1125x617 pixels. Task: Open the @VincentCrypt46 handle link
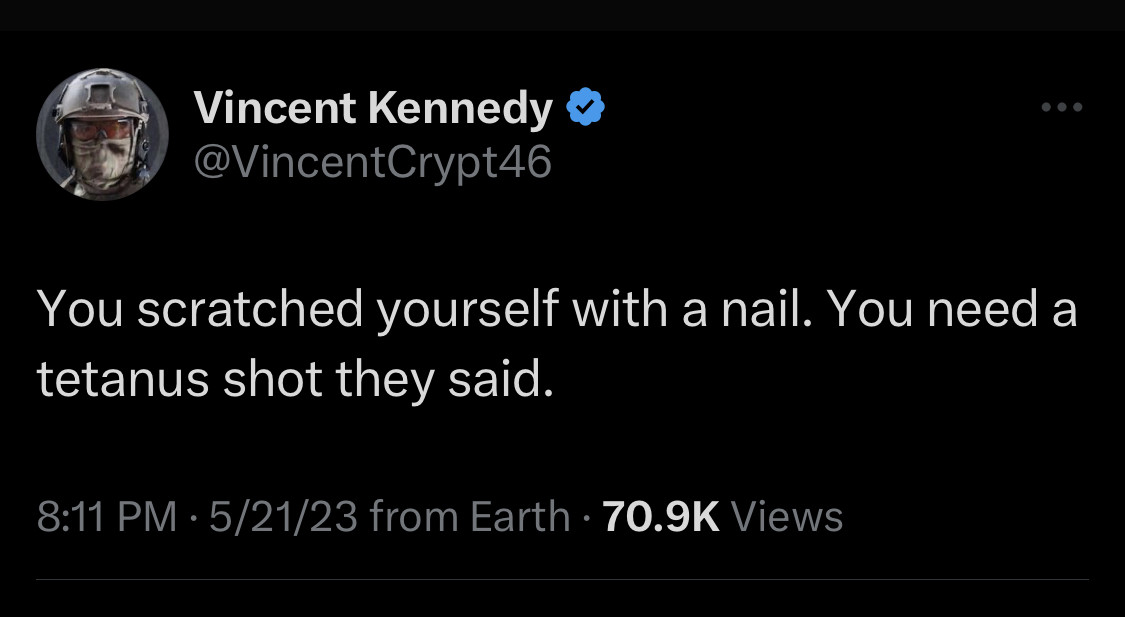pos(372,161)
